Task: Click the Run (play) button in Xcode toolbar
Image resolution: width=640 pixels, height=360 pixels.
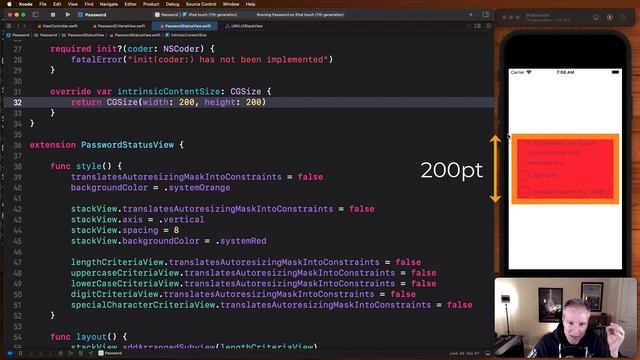Action: coord(68,15)
